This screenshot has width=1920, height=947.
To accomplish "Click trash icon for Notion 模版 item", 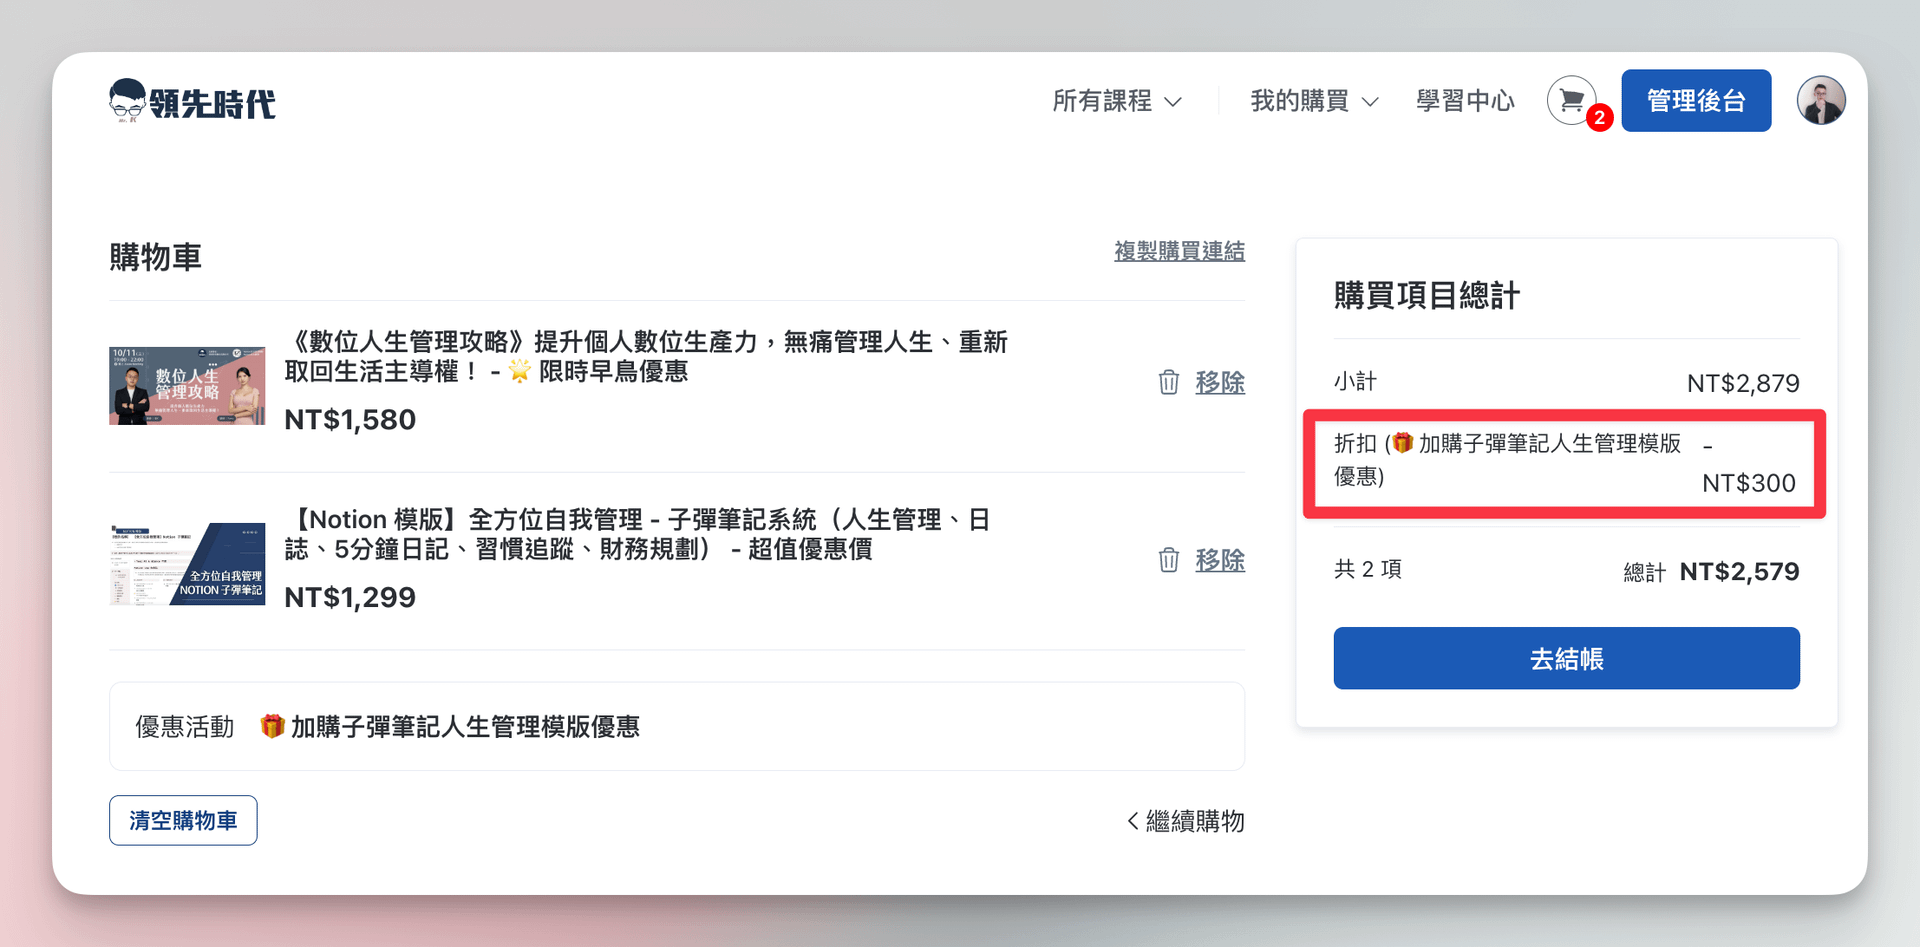I will (x=1169, y=560).
